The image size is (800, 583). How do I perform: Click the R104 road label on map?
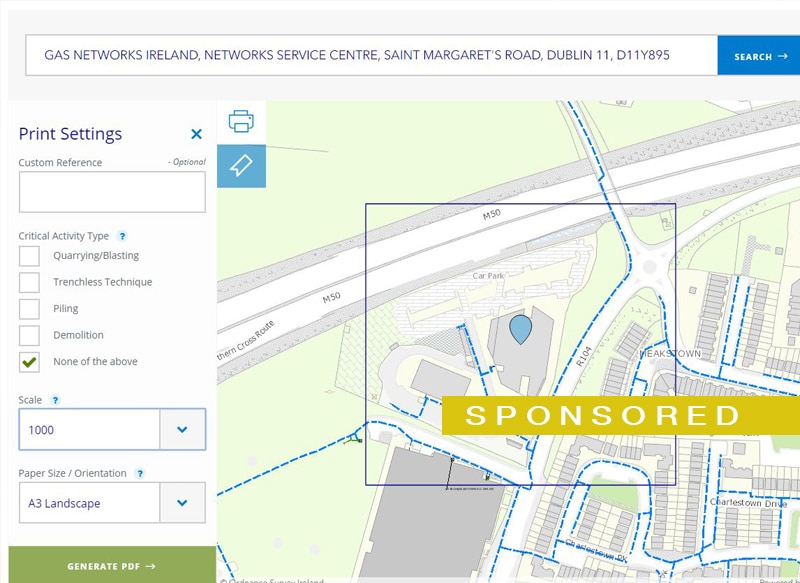(584, 357)
